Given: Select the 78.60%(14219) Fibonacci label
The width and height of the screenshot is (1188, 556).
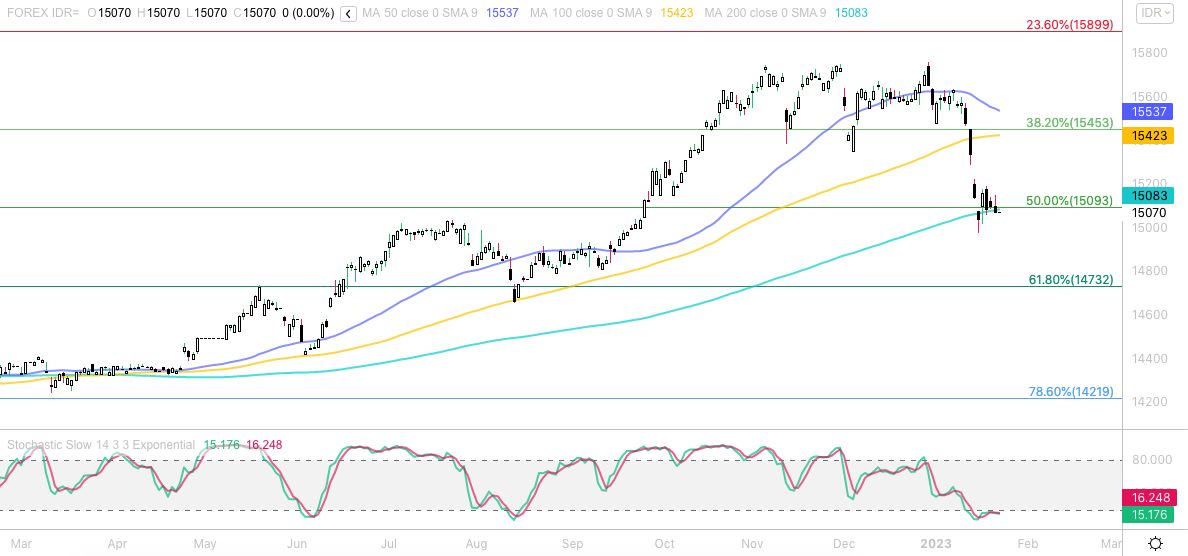Looking at the screenshot, I should click(1071, 392).
